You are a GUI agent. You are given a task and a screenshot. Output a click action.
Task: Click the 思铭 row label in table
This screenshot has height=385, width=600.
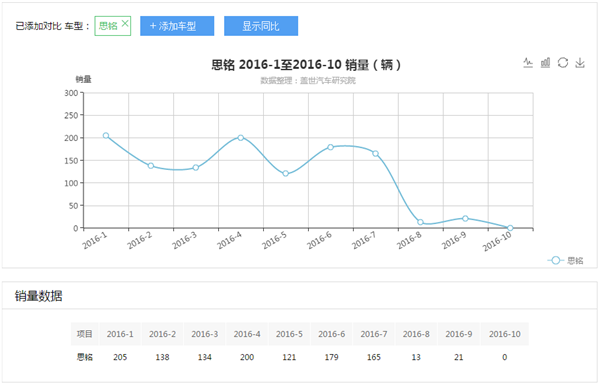tap(85, 357)
